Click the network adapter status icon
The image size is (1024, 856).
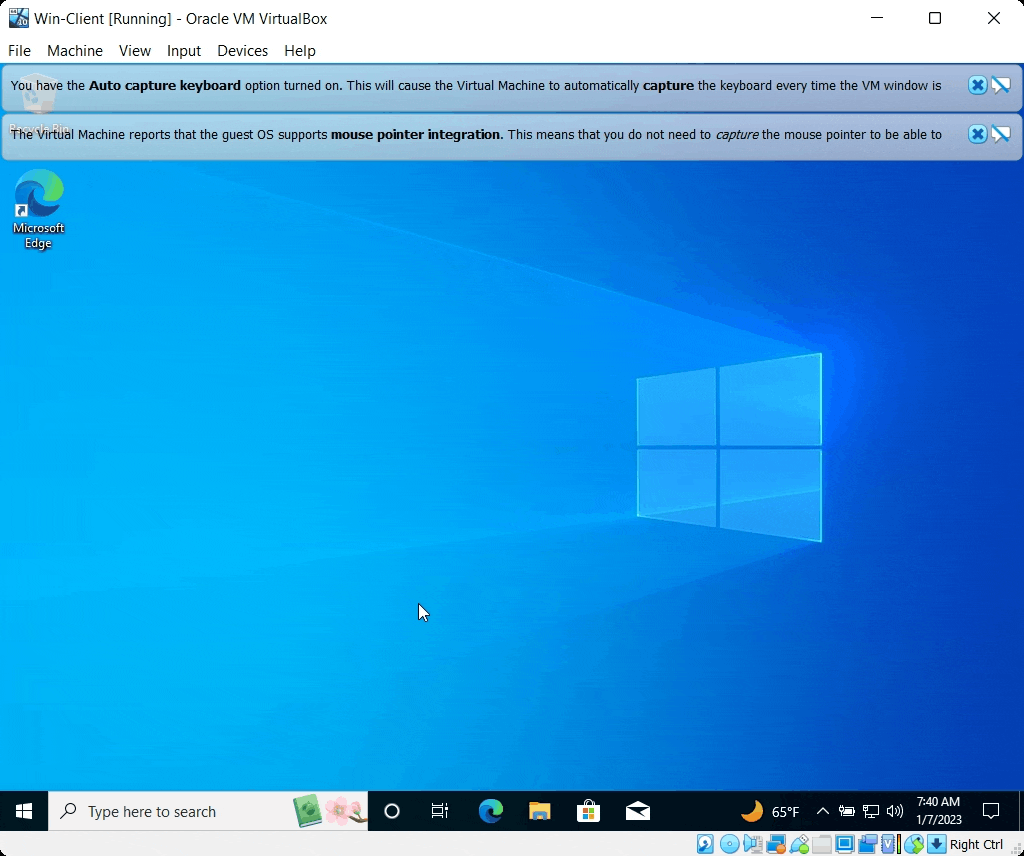tap(776, 844)
